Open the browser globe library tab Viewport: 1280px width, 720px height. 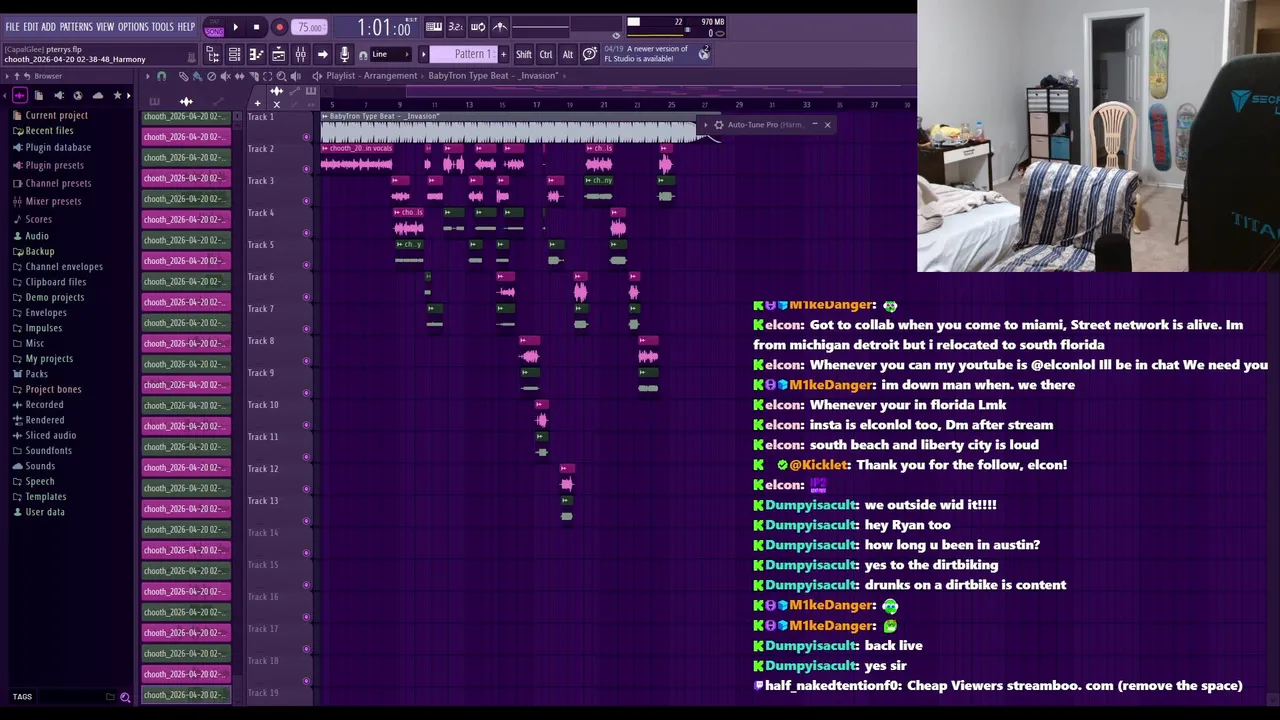point(78,95)
